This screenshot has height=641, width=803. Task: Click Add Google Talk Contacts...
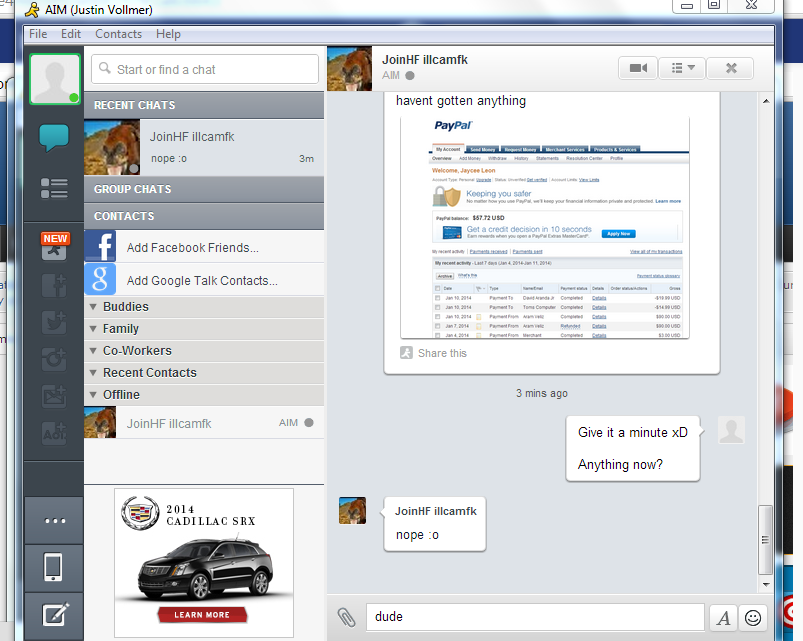[204, 280]
